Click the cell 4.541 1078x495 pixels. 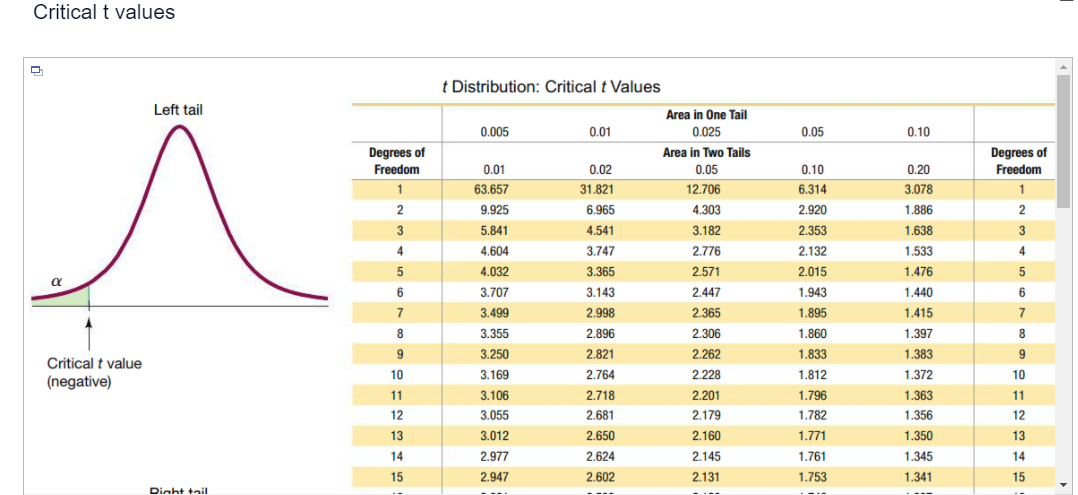tap(600, 231)
